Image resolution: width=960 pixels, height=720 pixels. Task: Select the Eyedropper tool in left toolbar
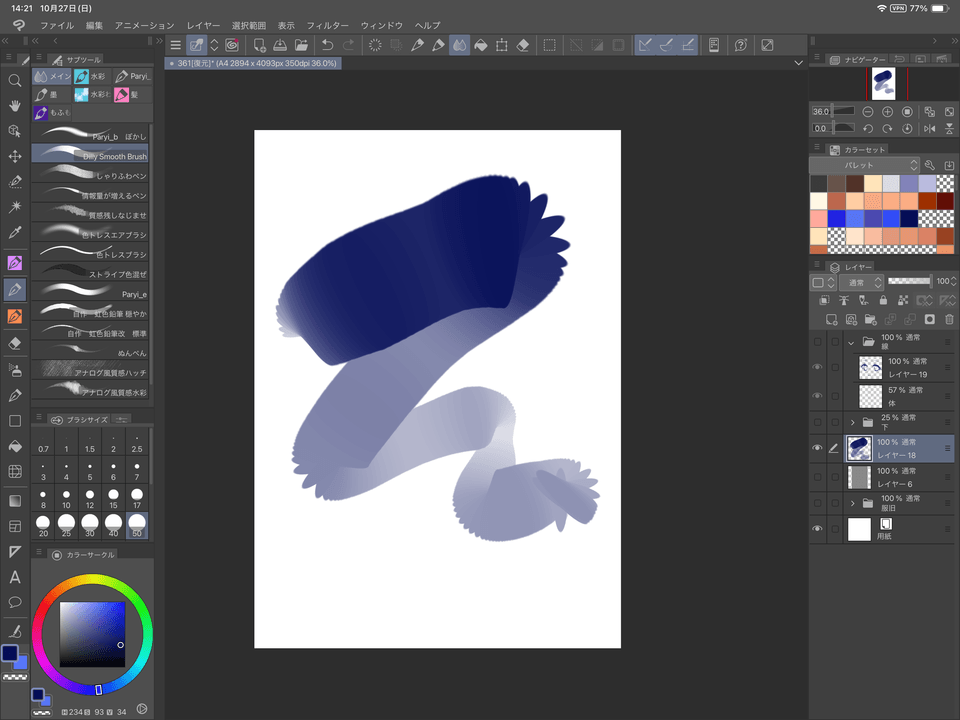[15, 233]
